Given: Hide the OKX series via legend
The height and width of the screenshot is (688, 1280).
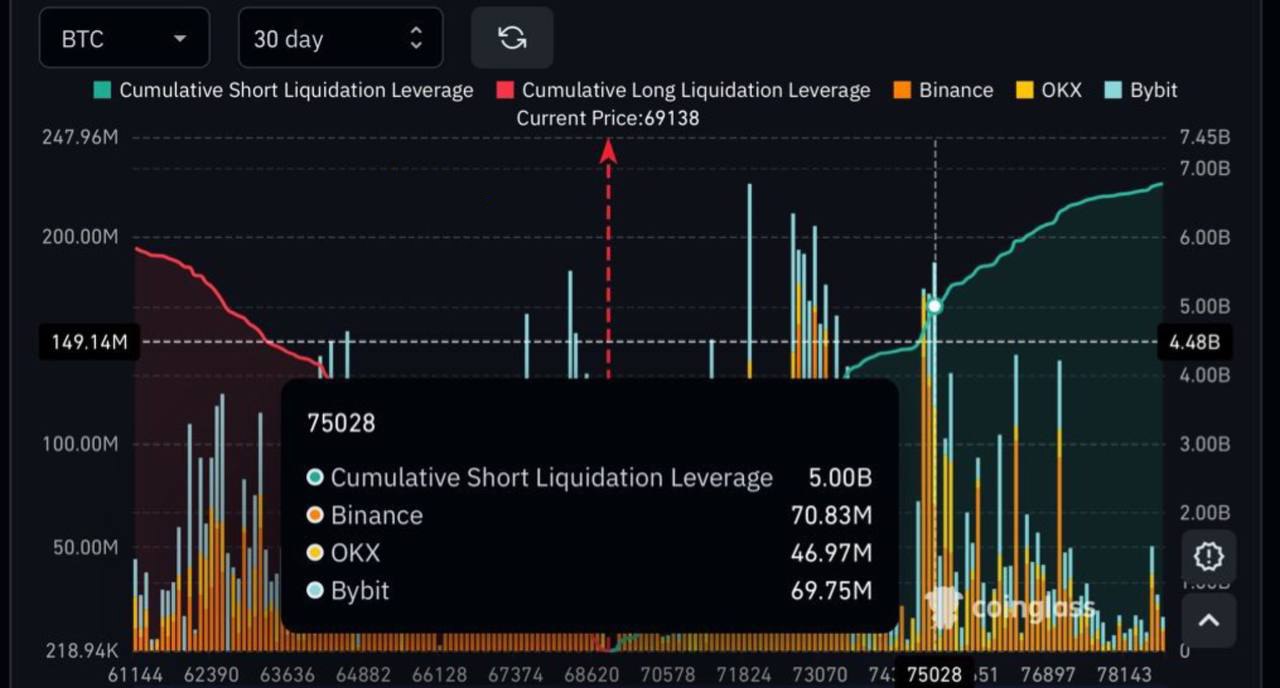Looking at the screenshot, I should [1061, 90].
